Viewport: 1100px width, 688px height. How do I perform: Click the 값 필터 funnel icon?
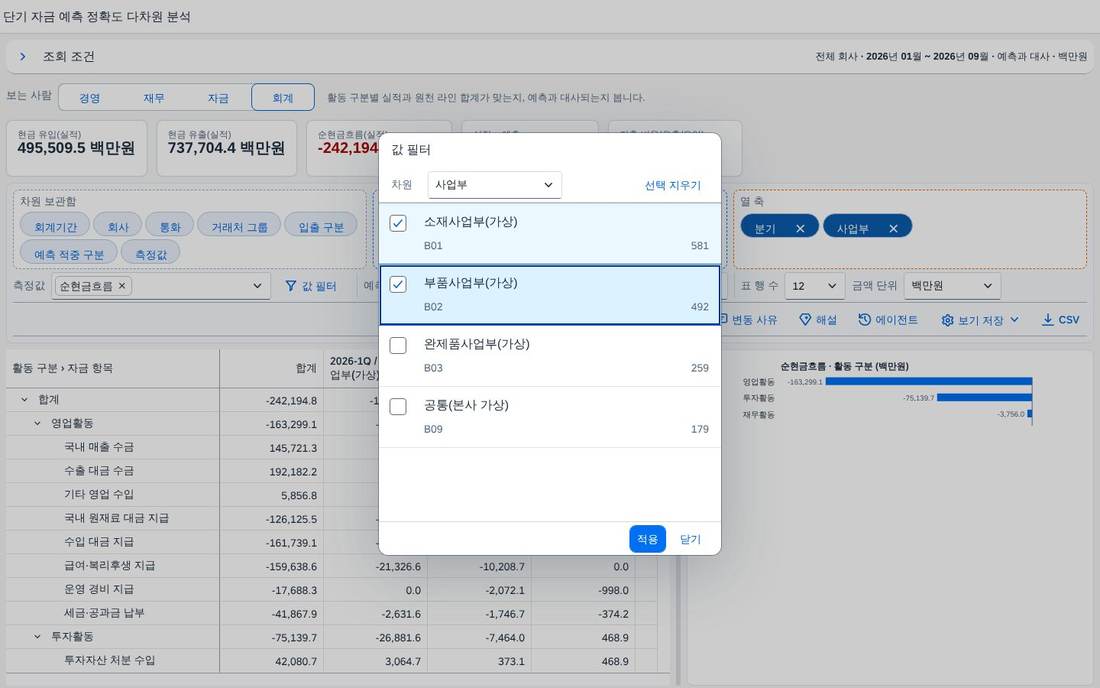(x=290, y=286)
